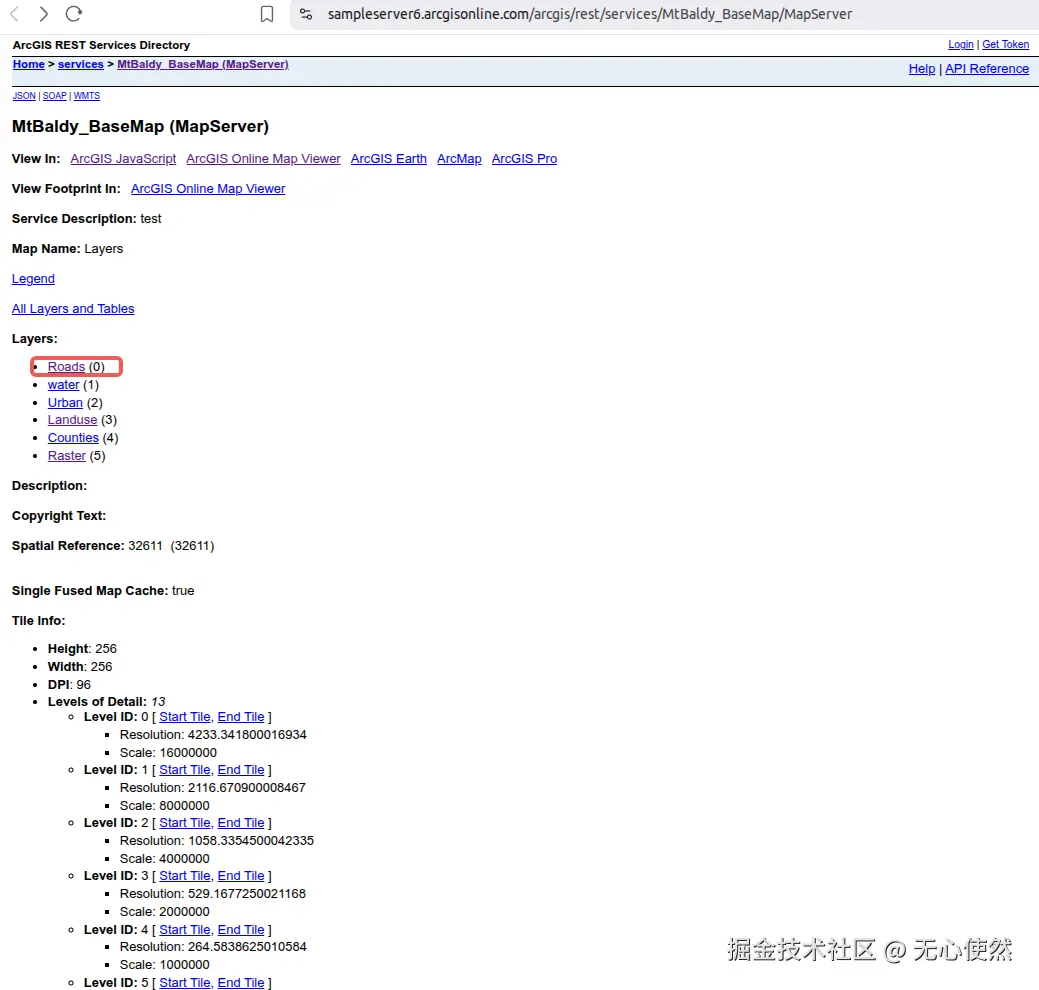Click the Width: 256 tile info
This screenshot has width=1039, height=990.
tap(80, 667)
